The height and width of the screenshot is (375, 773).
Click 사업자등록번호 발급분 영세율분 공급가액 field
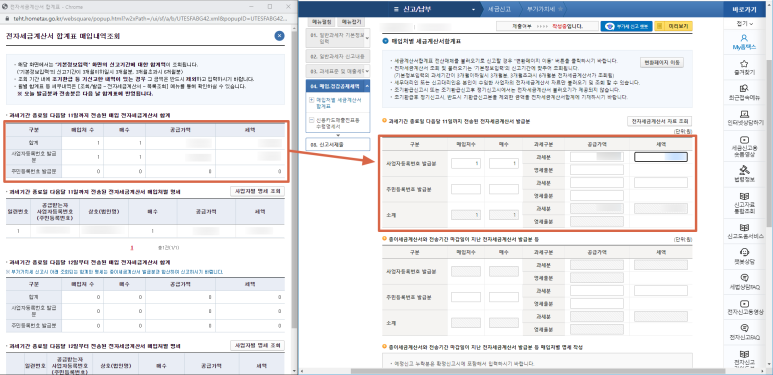click(x=597, y=170)
